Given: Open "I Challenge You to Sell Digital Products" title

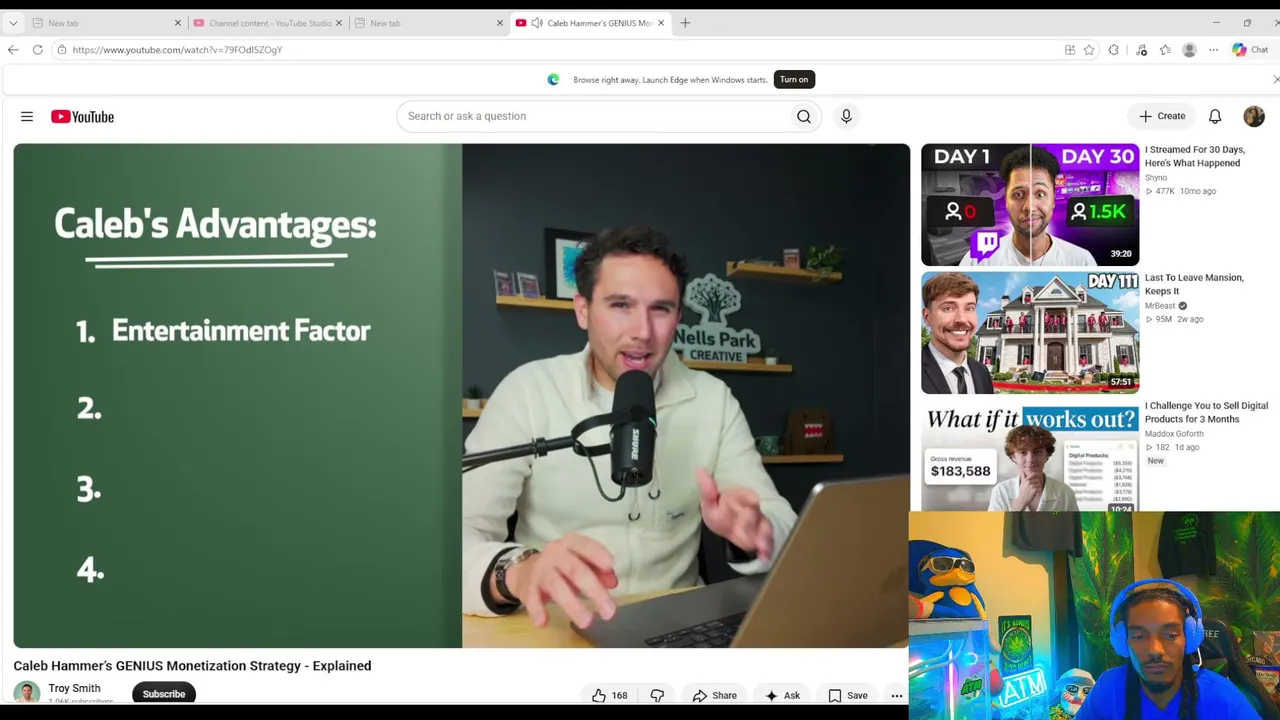Looking at the screenshot, I should click(x=1206, y=412).
